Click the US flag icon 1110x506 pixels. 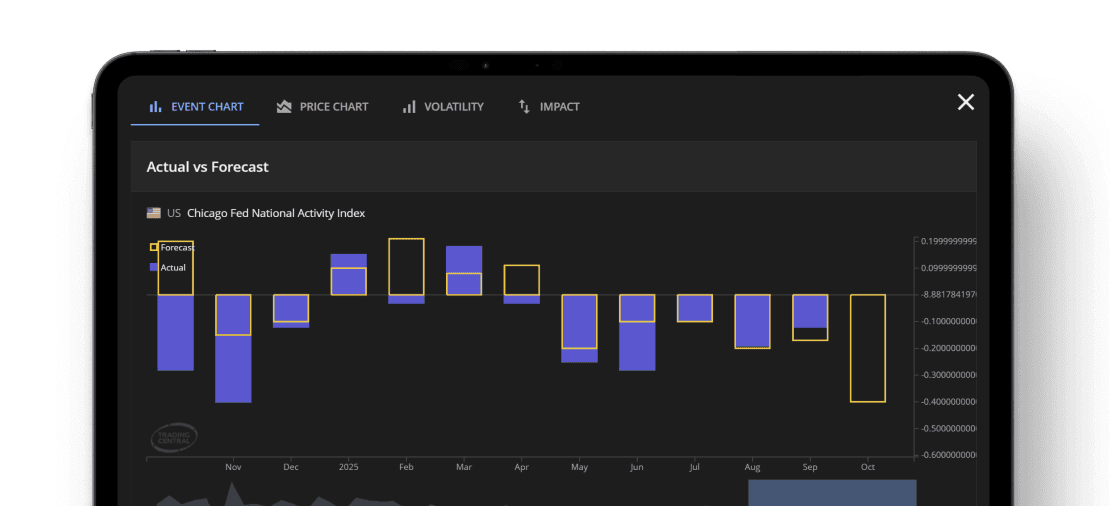point(153,213)
